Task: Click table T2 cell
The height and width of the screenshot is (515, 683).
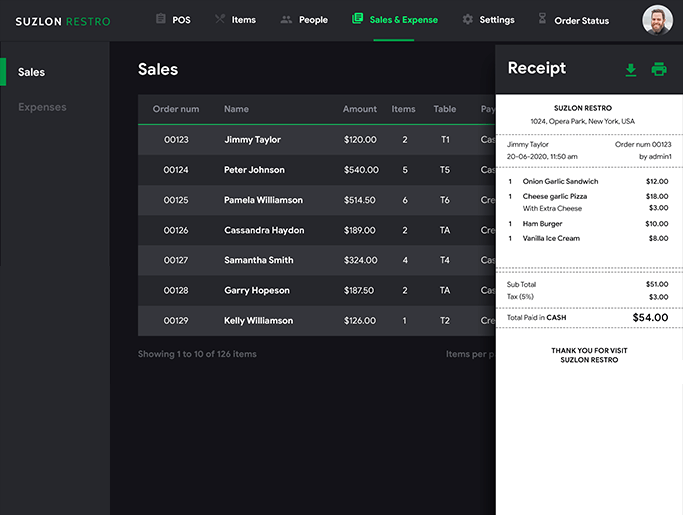Action: 445,321
